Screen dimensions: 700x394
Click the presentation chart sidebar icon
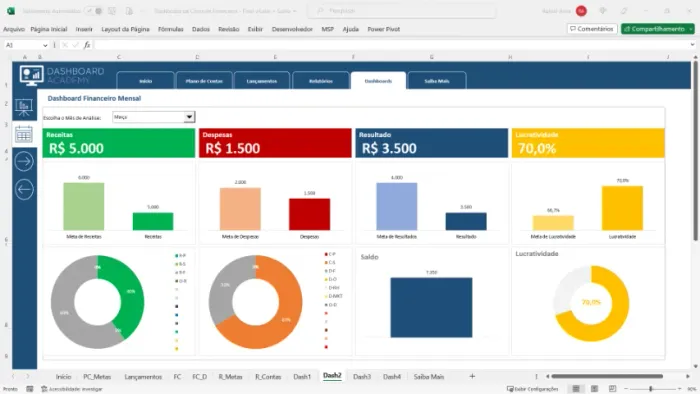24,108
